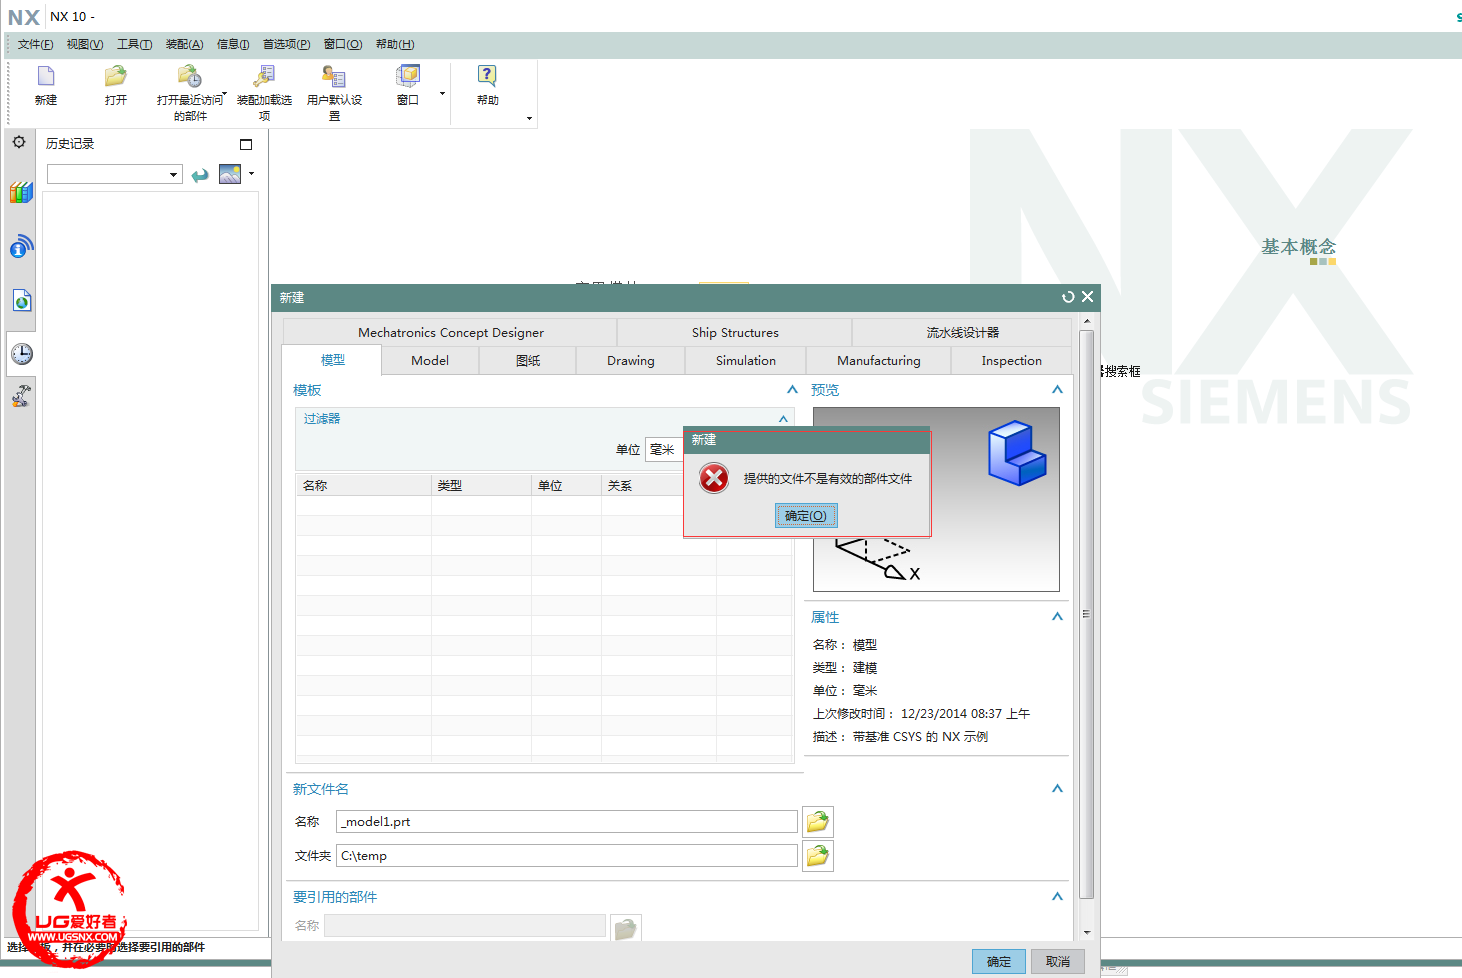Open the web/info feed sidebar tab

click(x=21, y=246)
